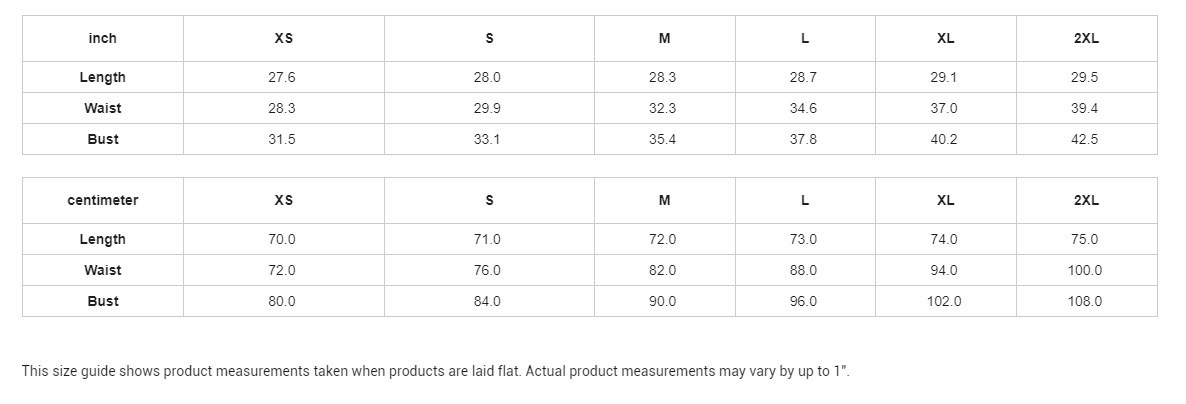Click the XS header in inch table
The height and width of the screenshot is (404, 1186).
pos(283,38)
